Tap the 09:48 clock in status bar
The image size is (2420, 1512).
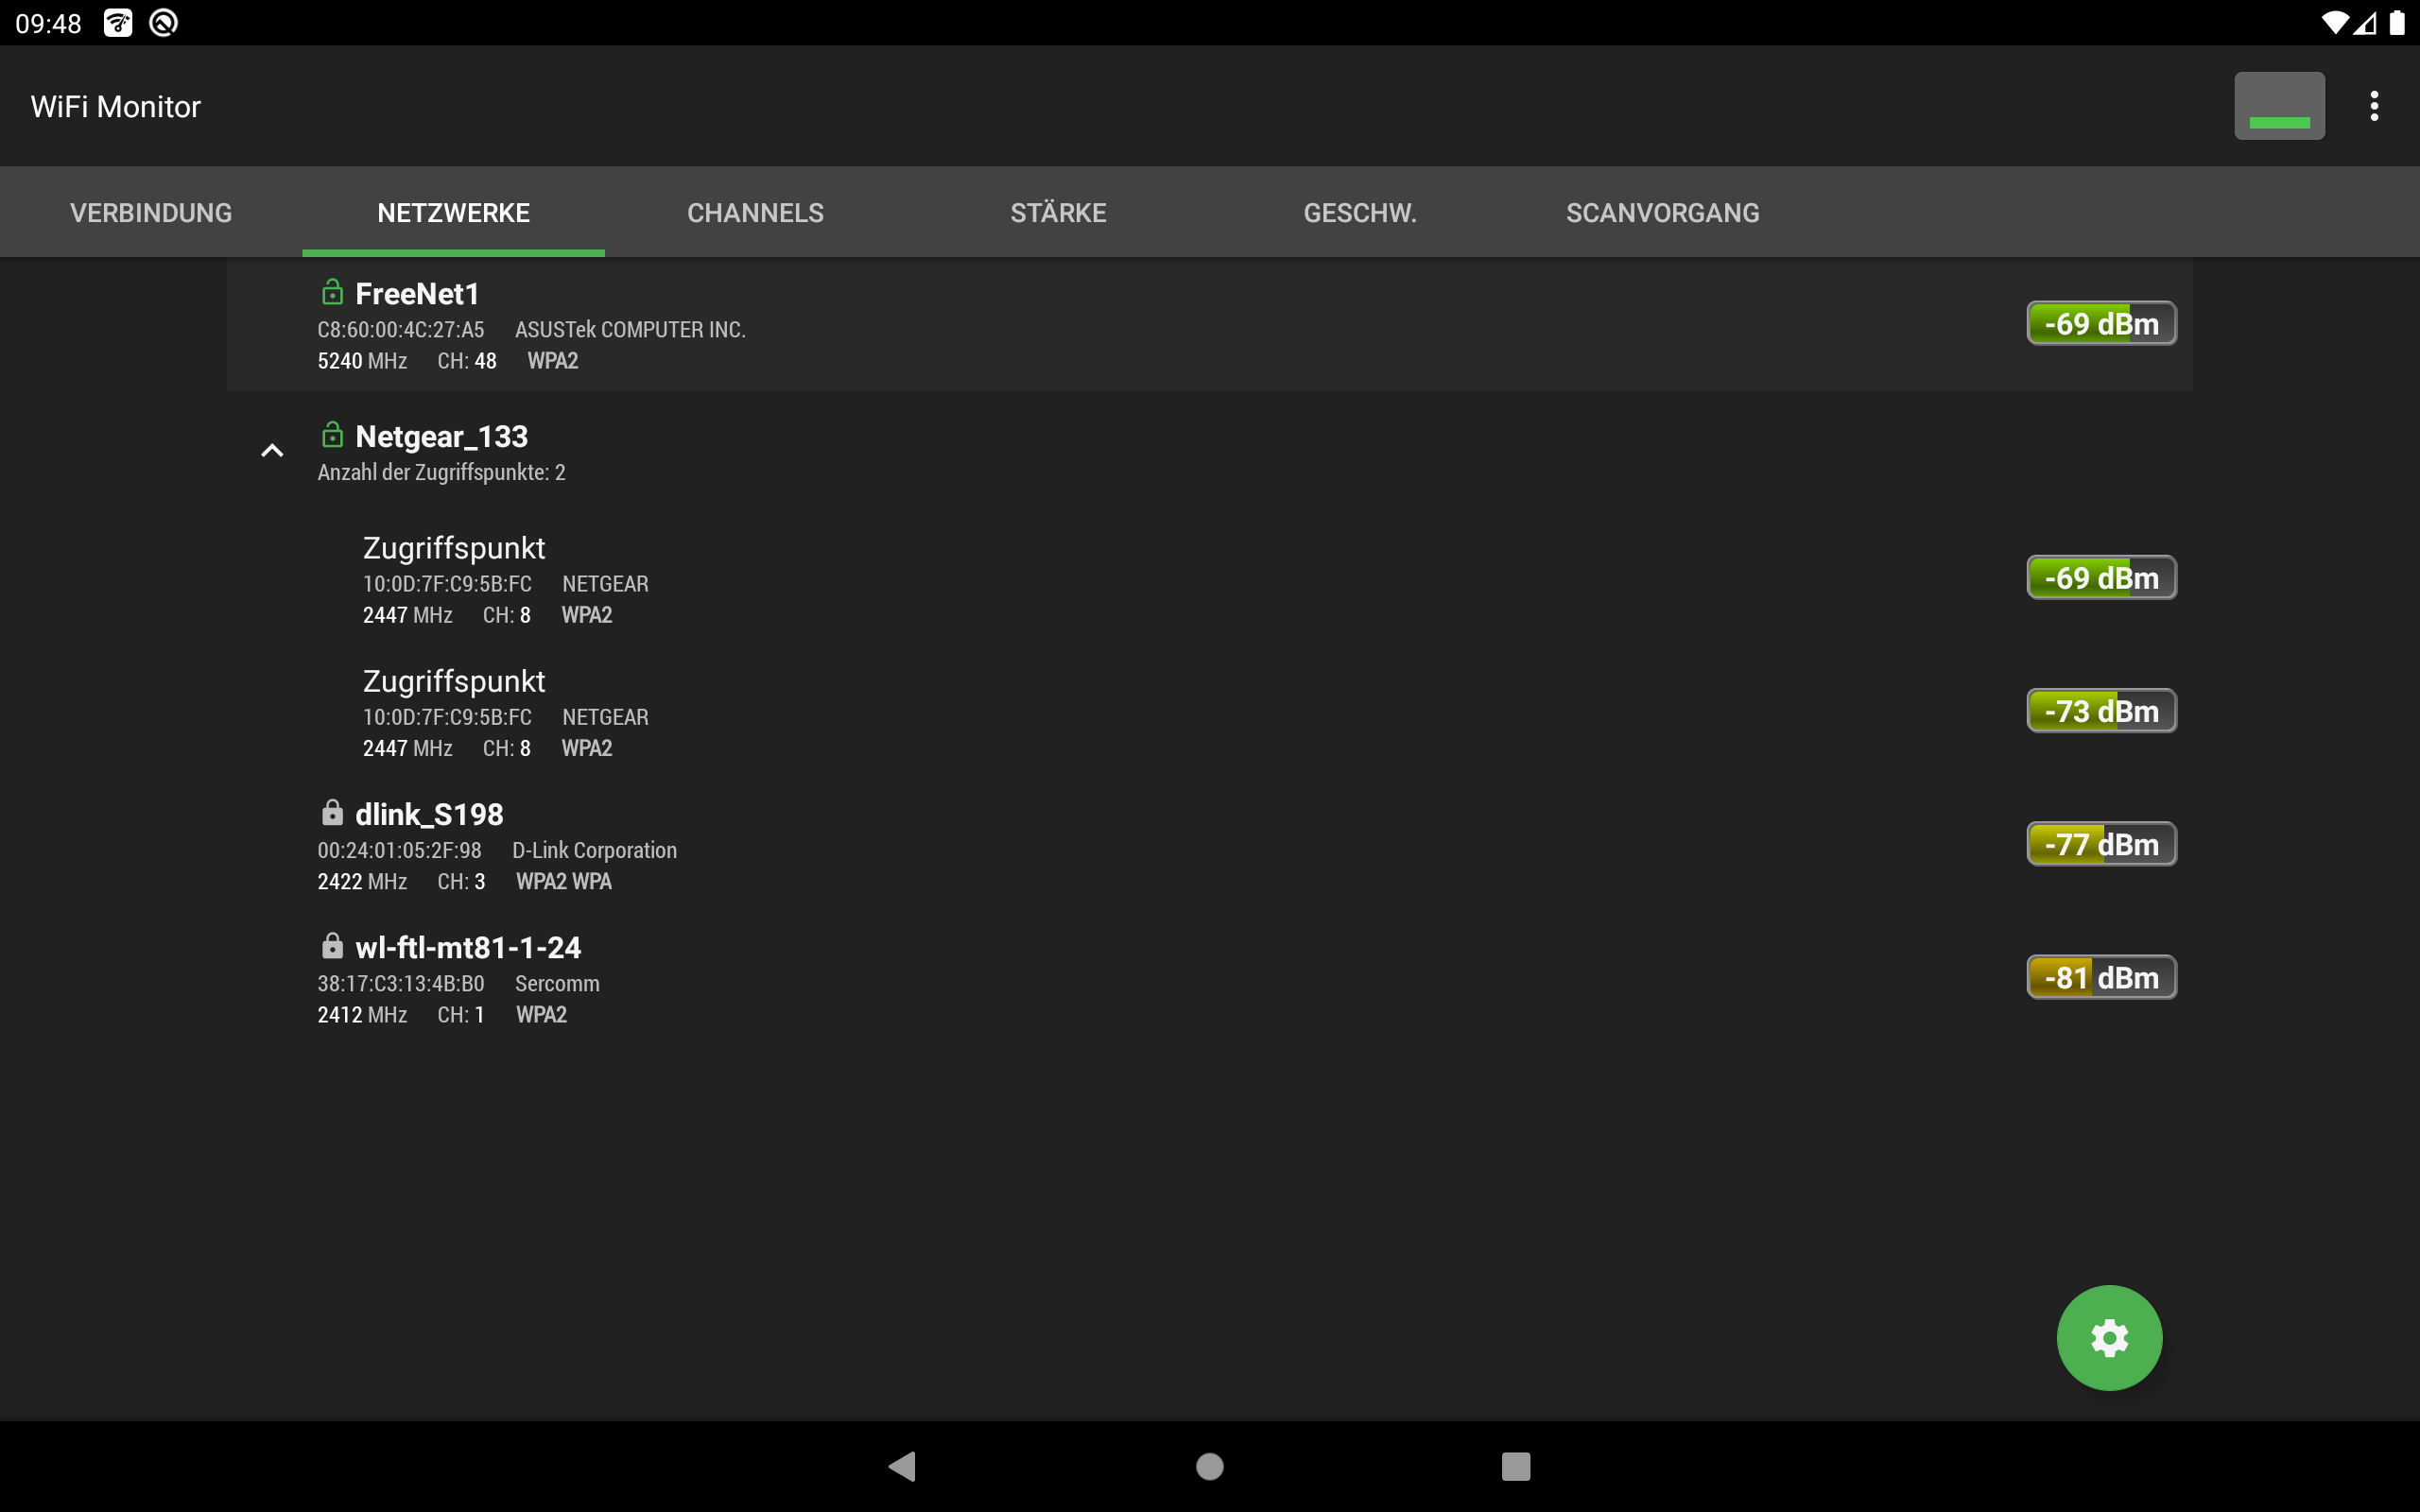pos(48,23)
